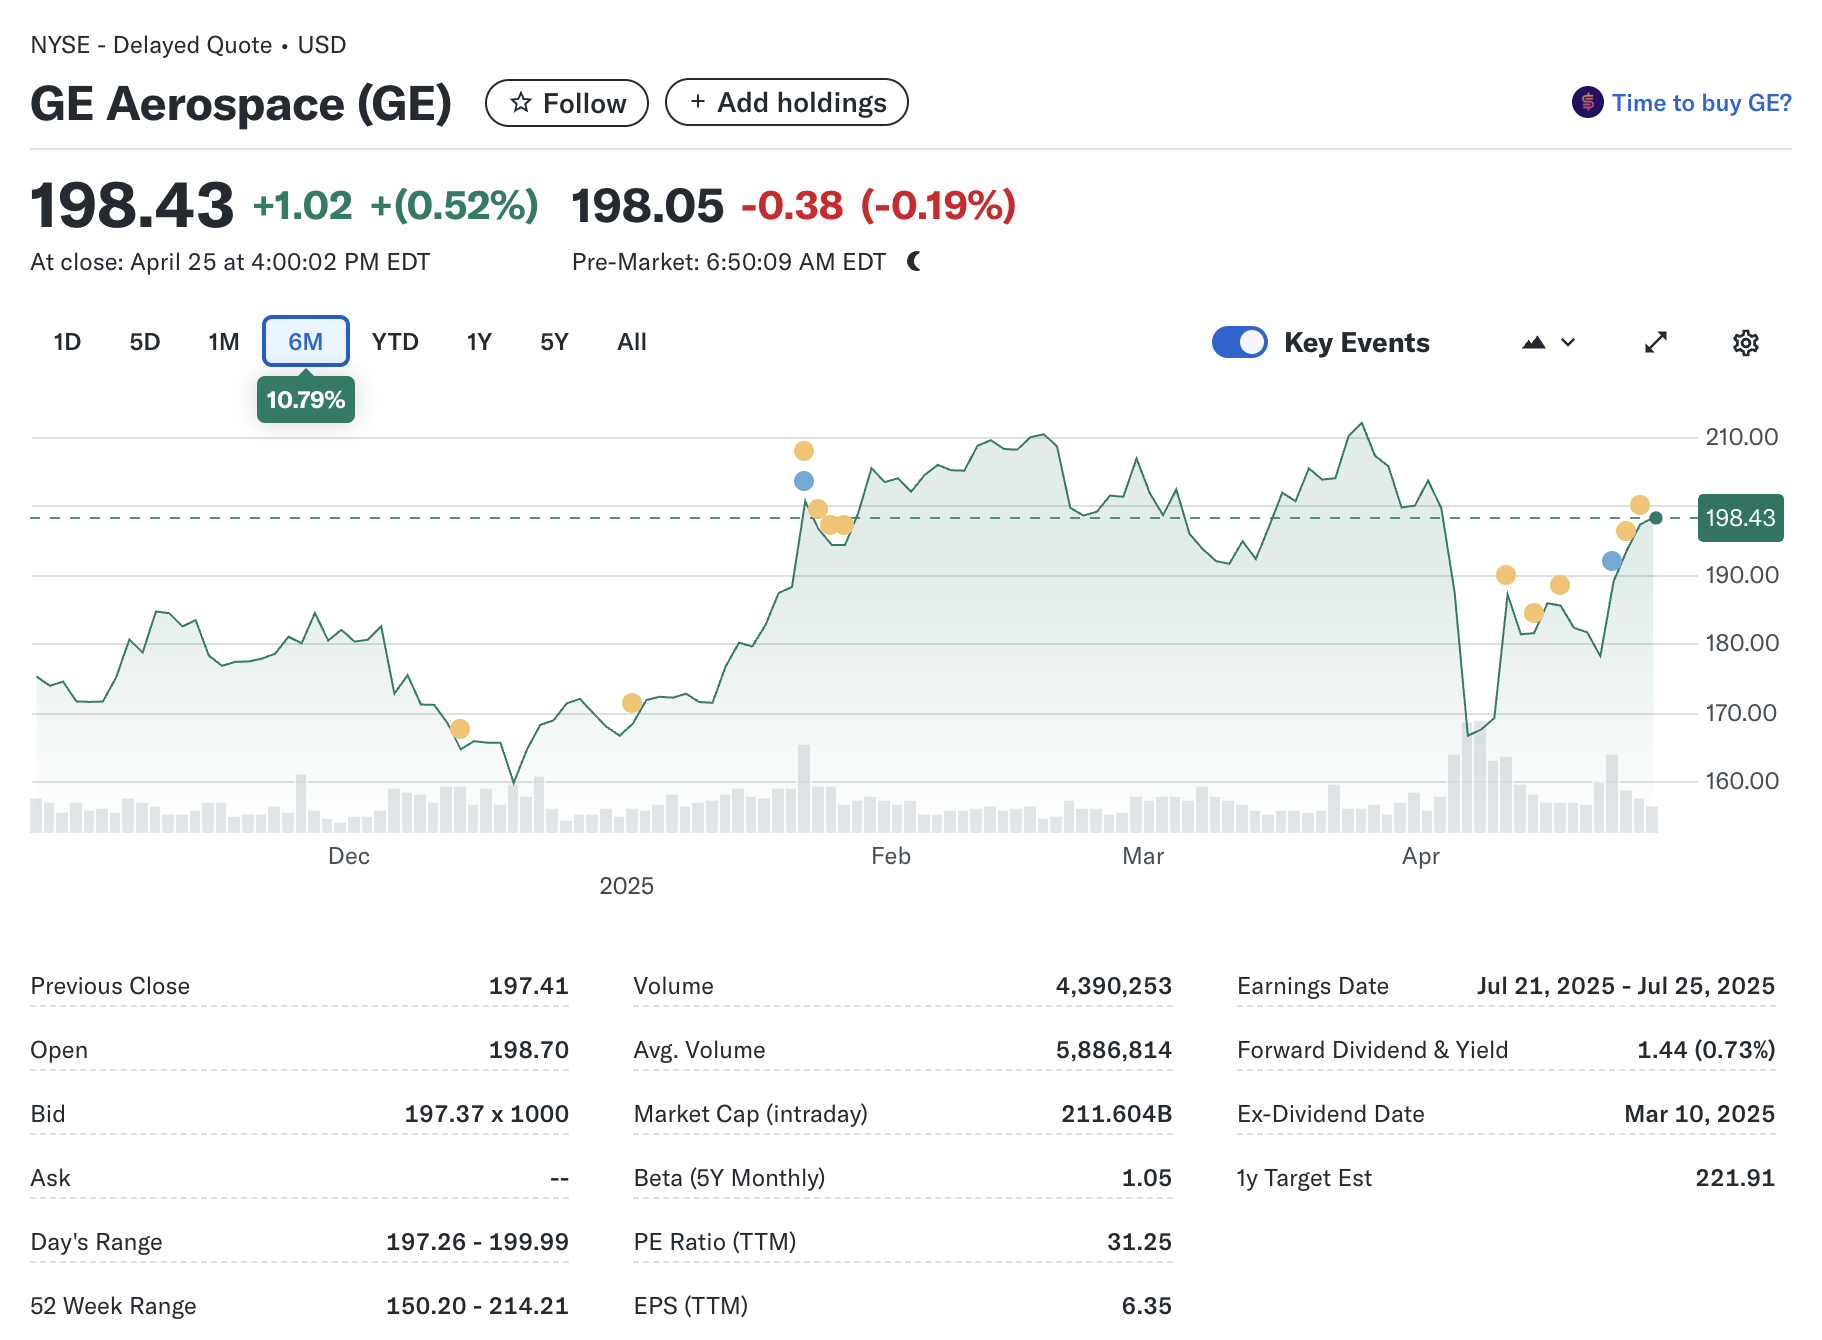The height and width of the screenshot is (1340, 1822).
Task: Click the pre-market price 198.05
Action: click(x=647, y=206)
